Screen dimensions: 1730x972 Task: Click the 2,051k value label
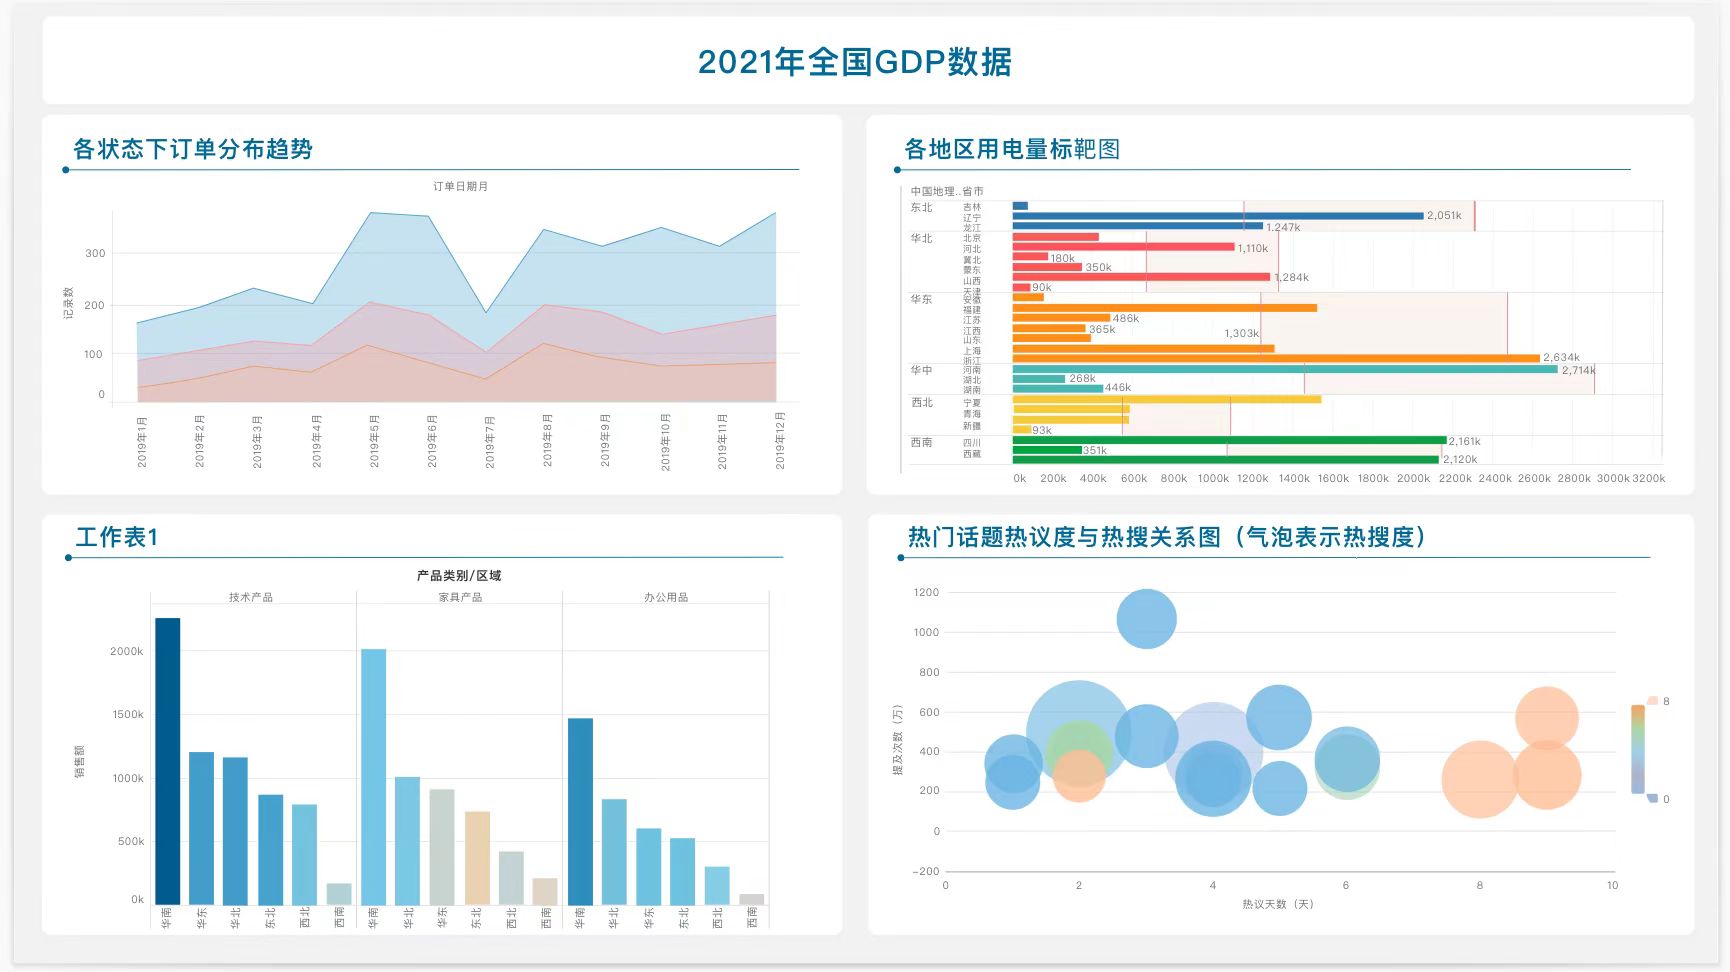tap(1444, 215)
